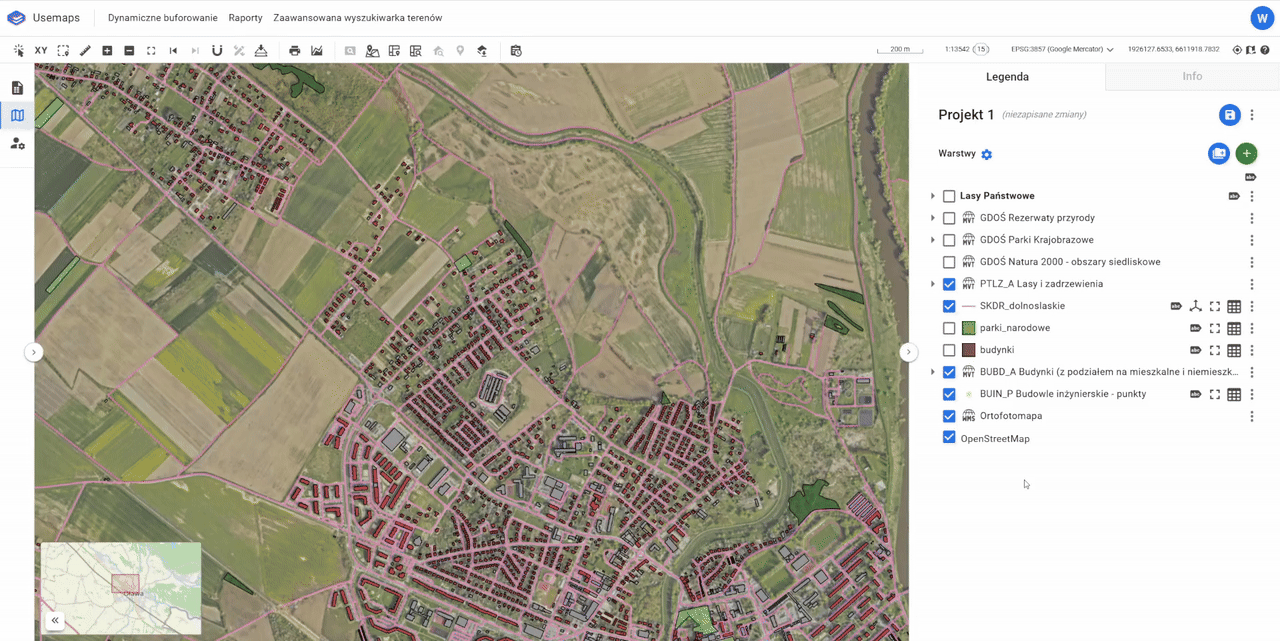
Task: Click the green add layer button
Action: (x=1246, y=154)
